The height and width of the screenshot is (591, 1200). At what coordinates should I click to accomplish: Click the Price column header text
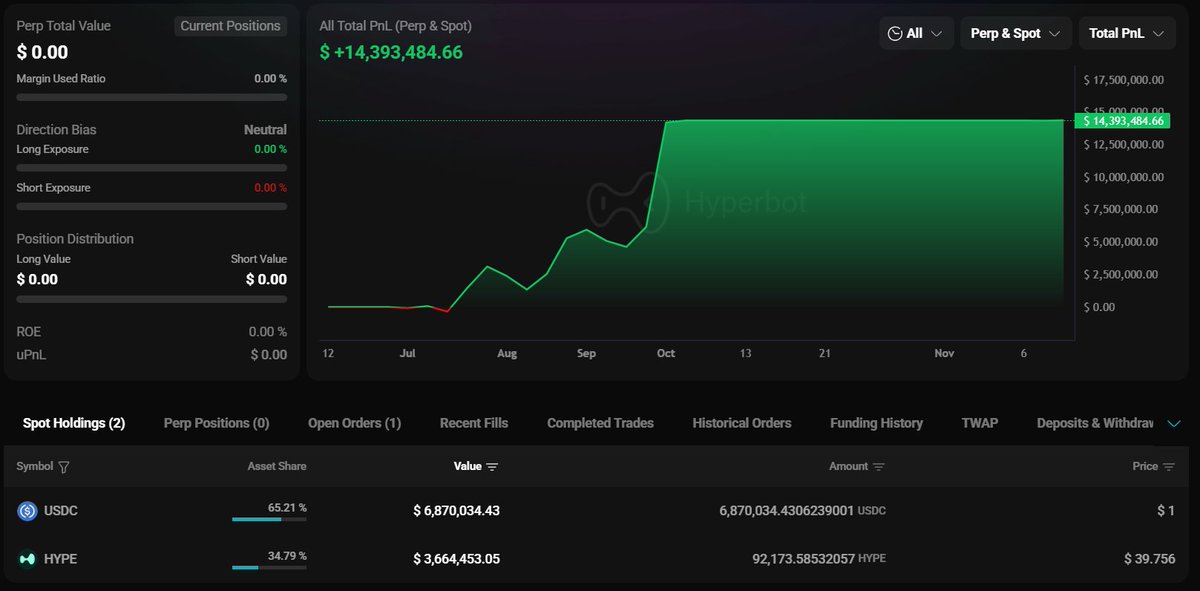(x=1145, y=467)
